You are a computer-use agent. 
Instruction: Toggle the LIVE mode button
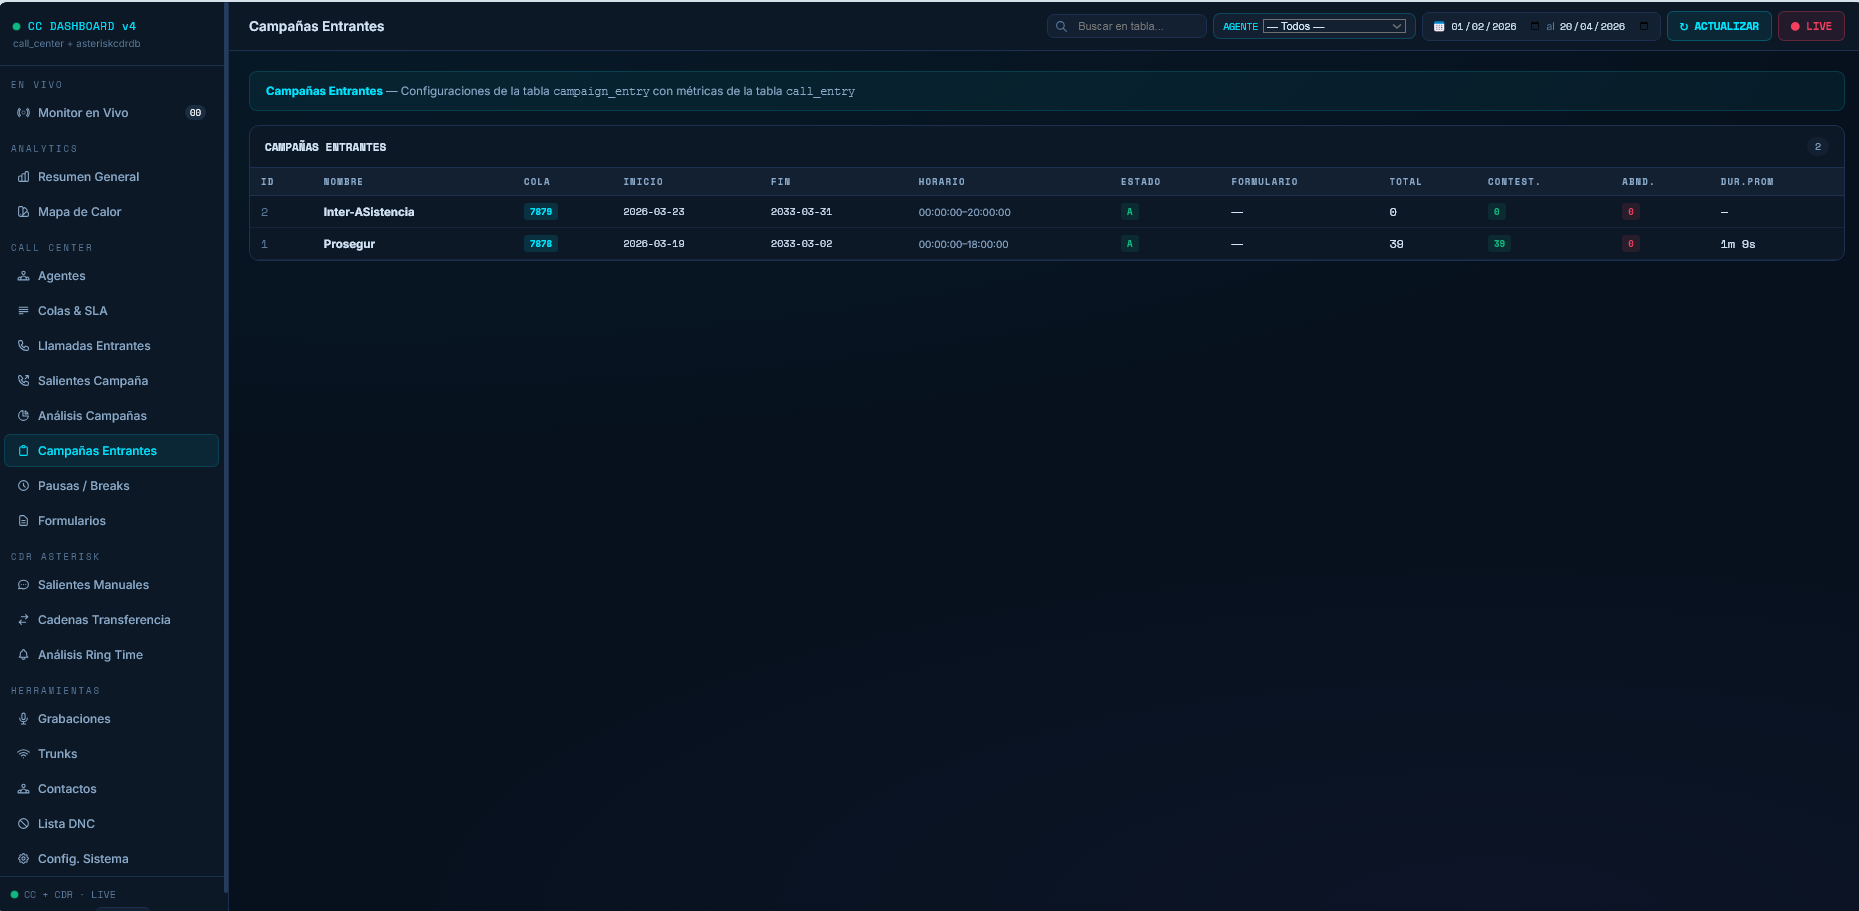(x=1810, y=27)
